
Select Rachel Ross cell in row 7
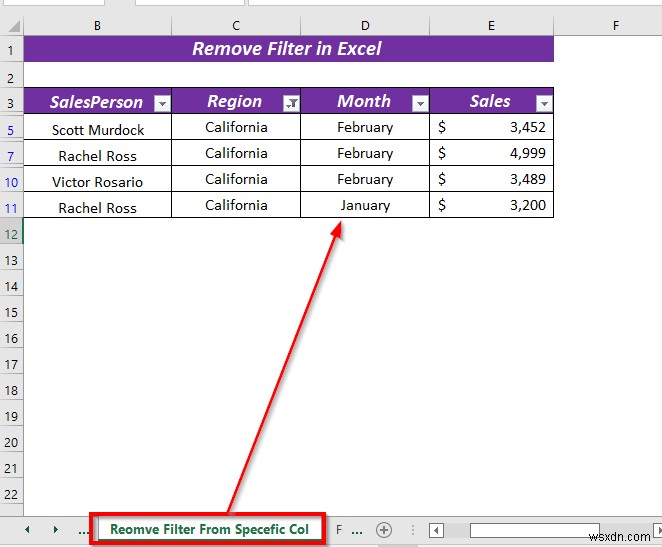coord(98,153)
